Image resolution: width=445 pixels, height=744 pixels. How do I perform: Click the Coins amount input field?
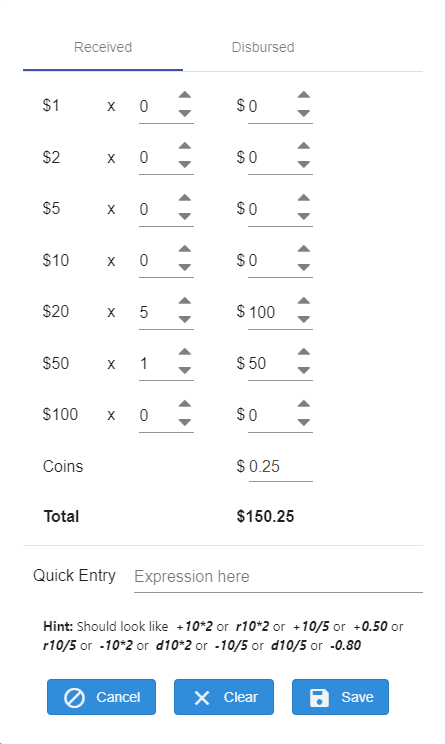pyautogui.click(x=280, y=467)
